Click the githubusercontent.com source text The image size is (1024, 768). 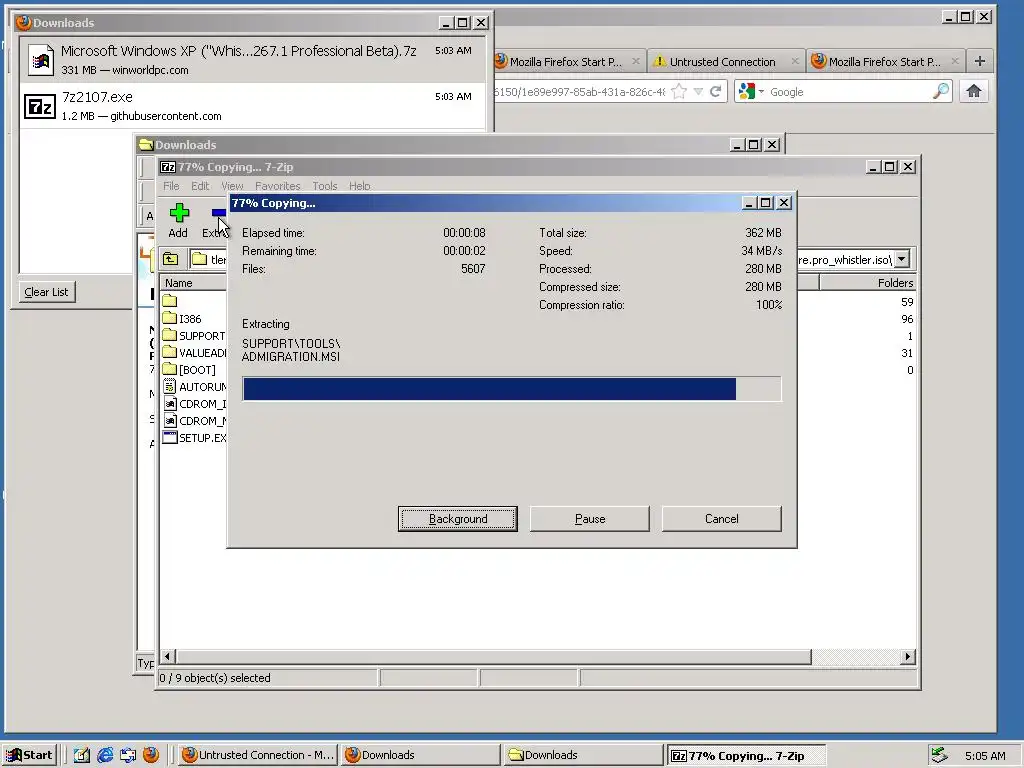tap(166, 116)
